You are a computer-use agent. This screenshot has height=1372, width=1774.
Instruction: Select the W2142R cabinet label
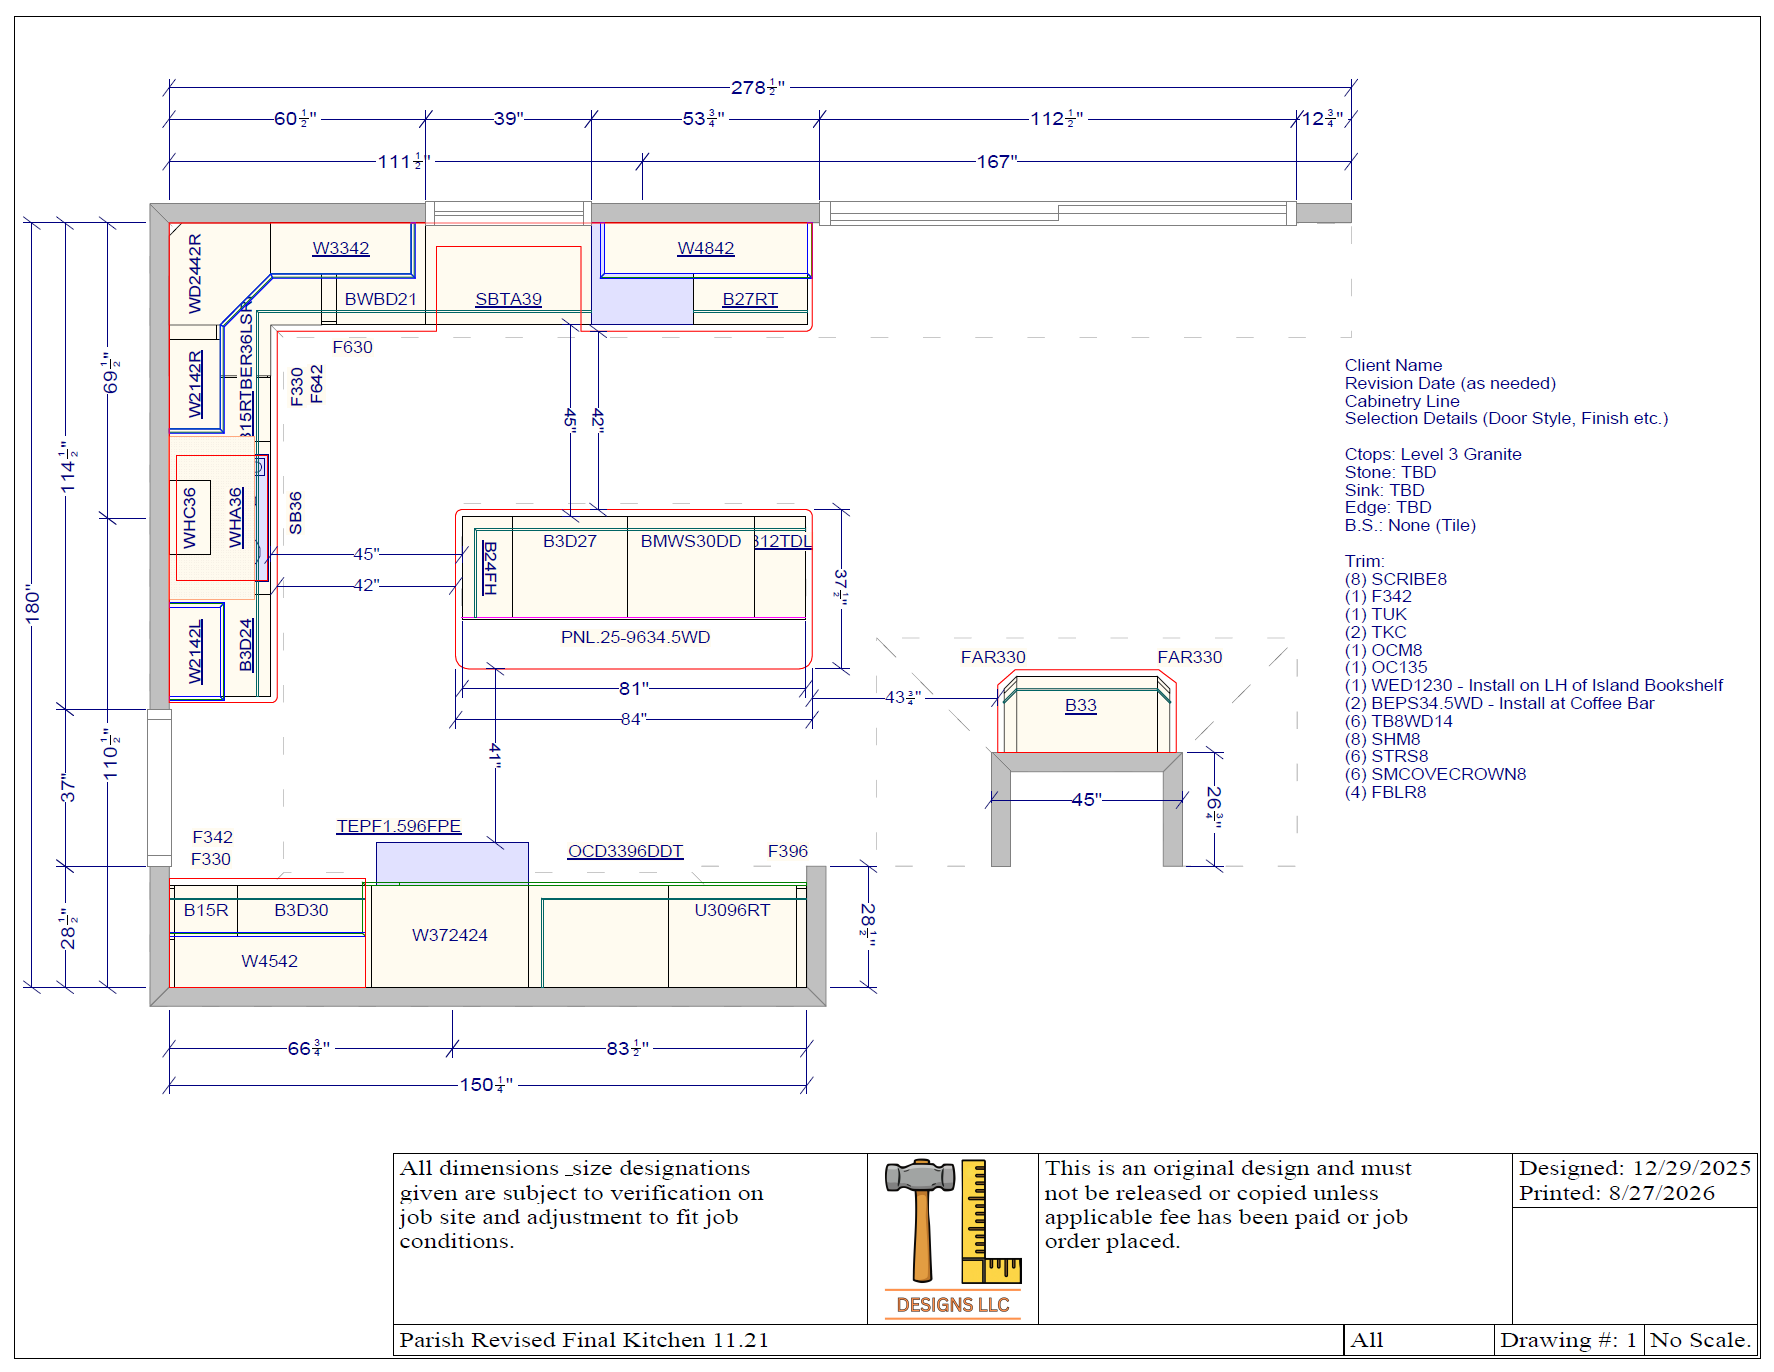[196, 384]
